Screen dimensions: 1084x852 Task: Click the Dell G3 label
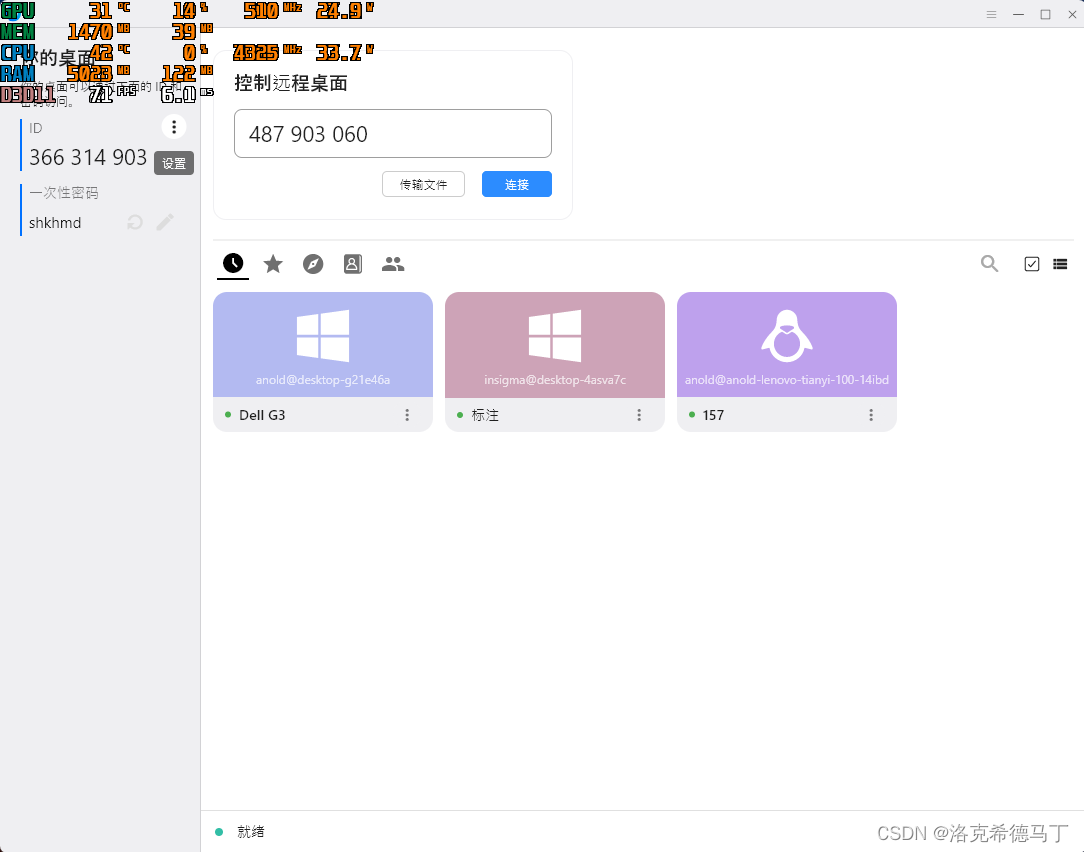tap(262, 415)
